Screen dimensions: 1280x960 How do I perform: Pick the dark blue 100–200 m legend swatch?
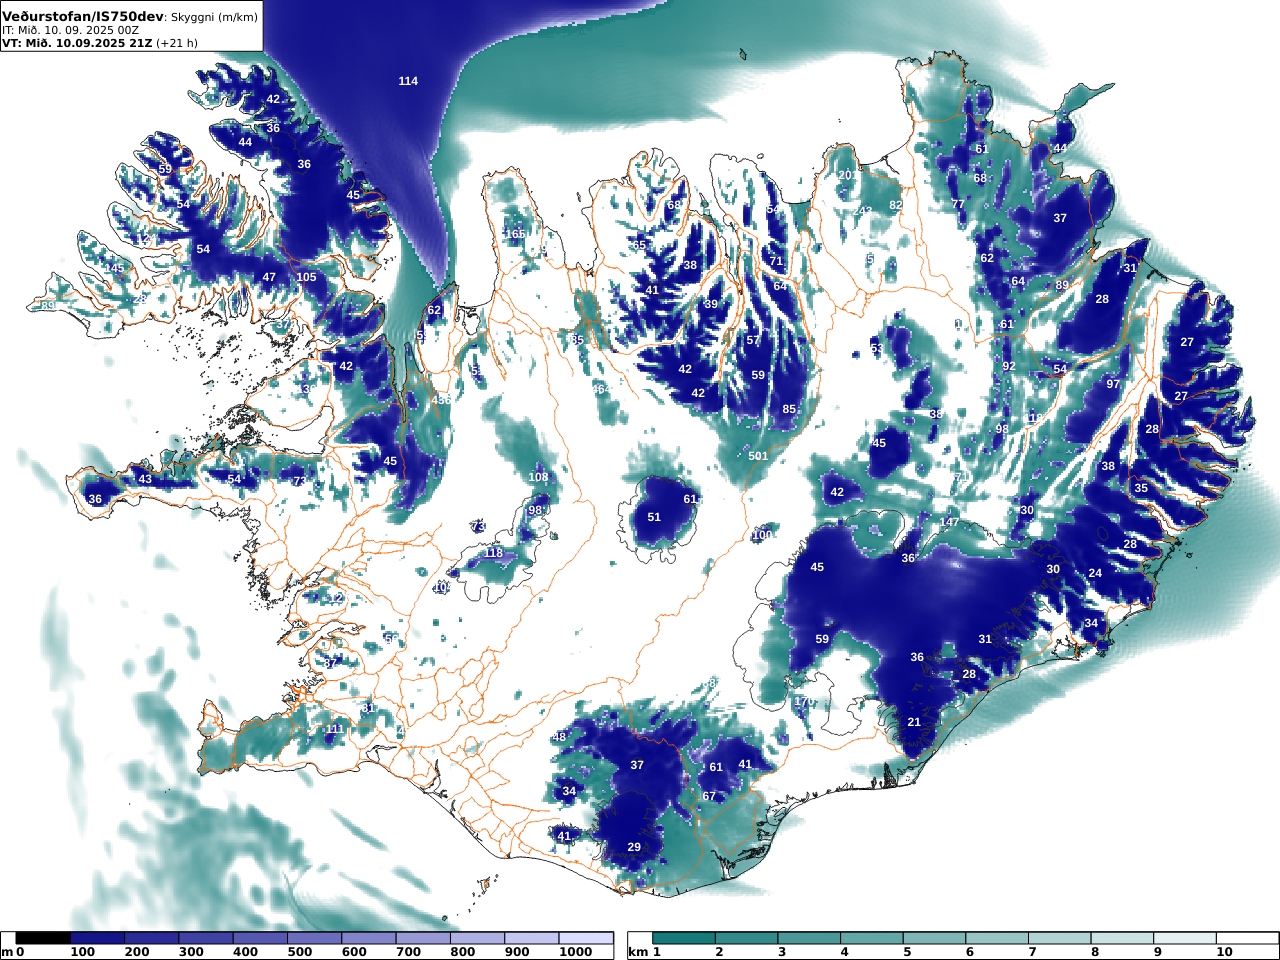(x=97, y=938)
